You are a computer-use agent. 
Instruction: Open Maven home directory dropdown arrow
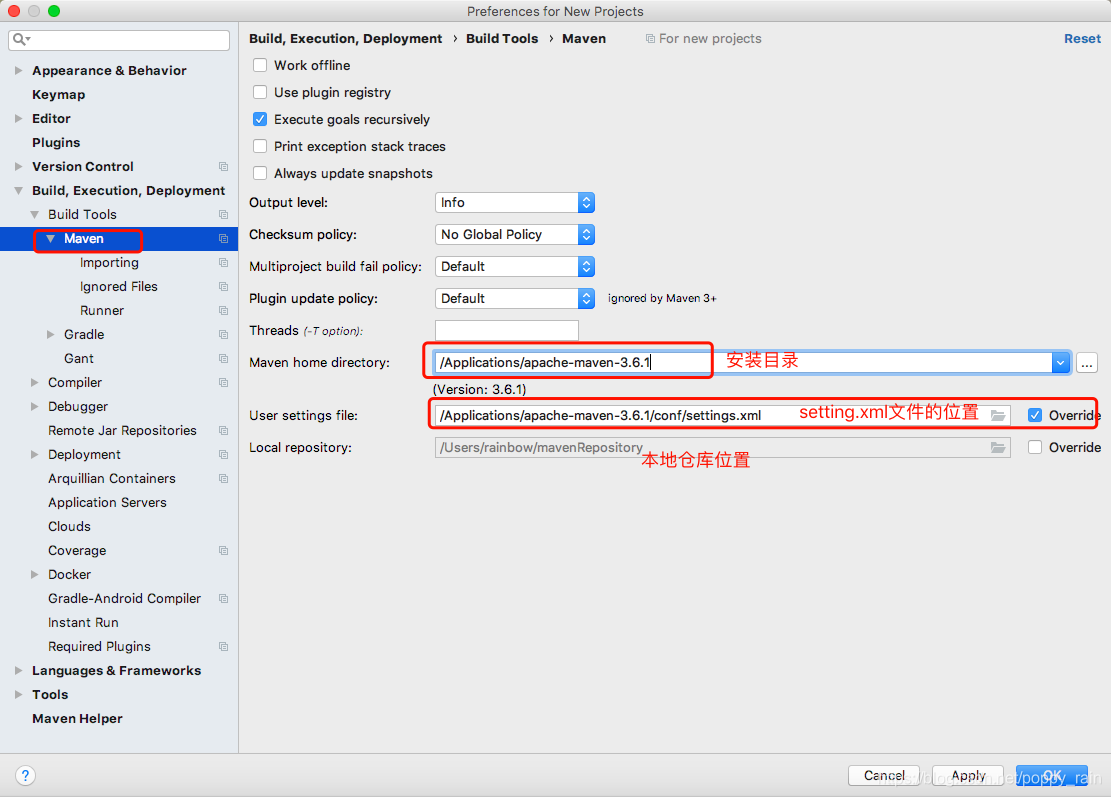[1060, 363]
